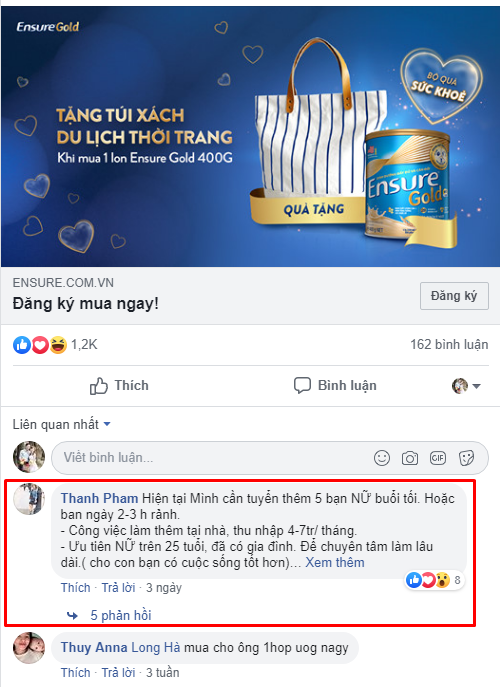Click the thumbs-up Thích icon under post
Screen dimensions: 500x687
(x=99, y=386)
